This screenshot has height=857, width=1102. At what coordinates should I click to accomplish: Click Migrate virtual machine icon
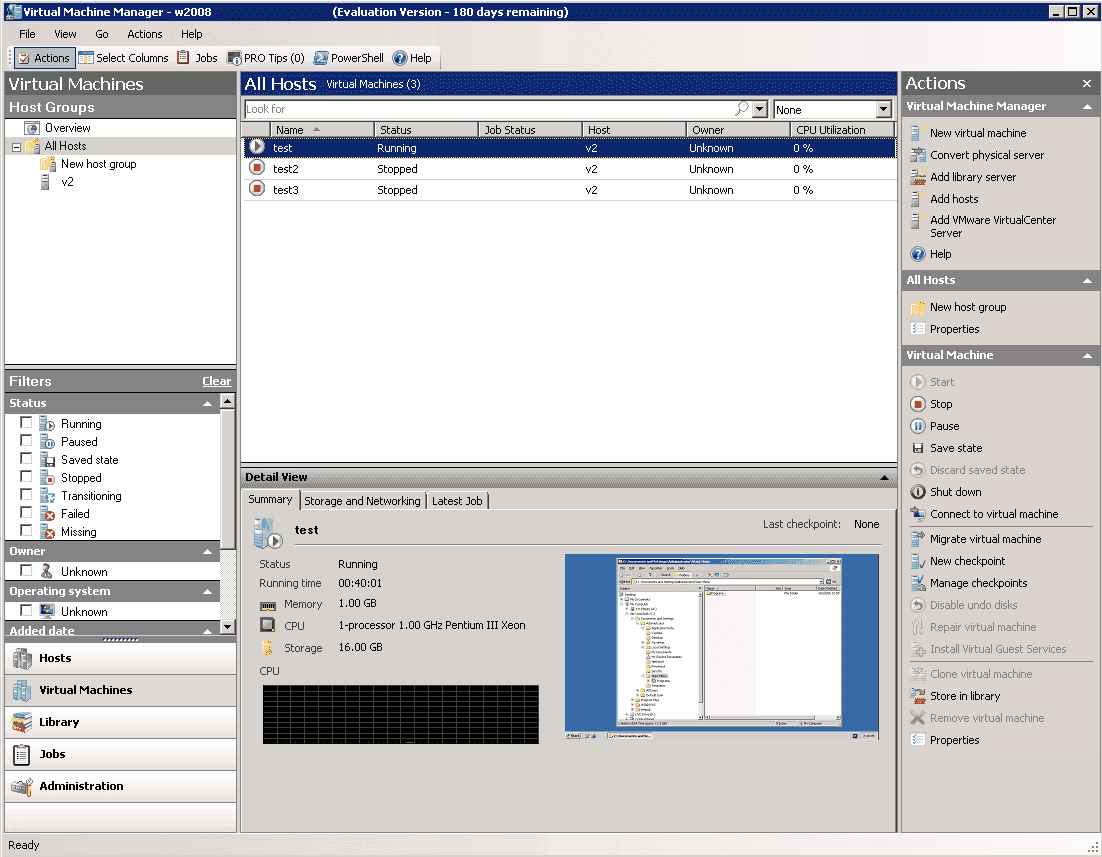(x=917, y=539)
